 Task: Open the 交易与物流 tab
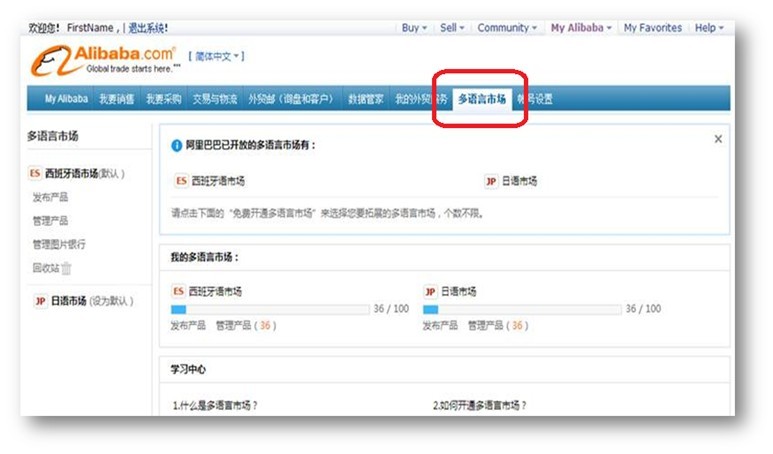coord(214,99)
